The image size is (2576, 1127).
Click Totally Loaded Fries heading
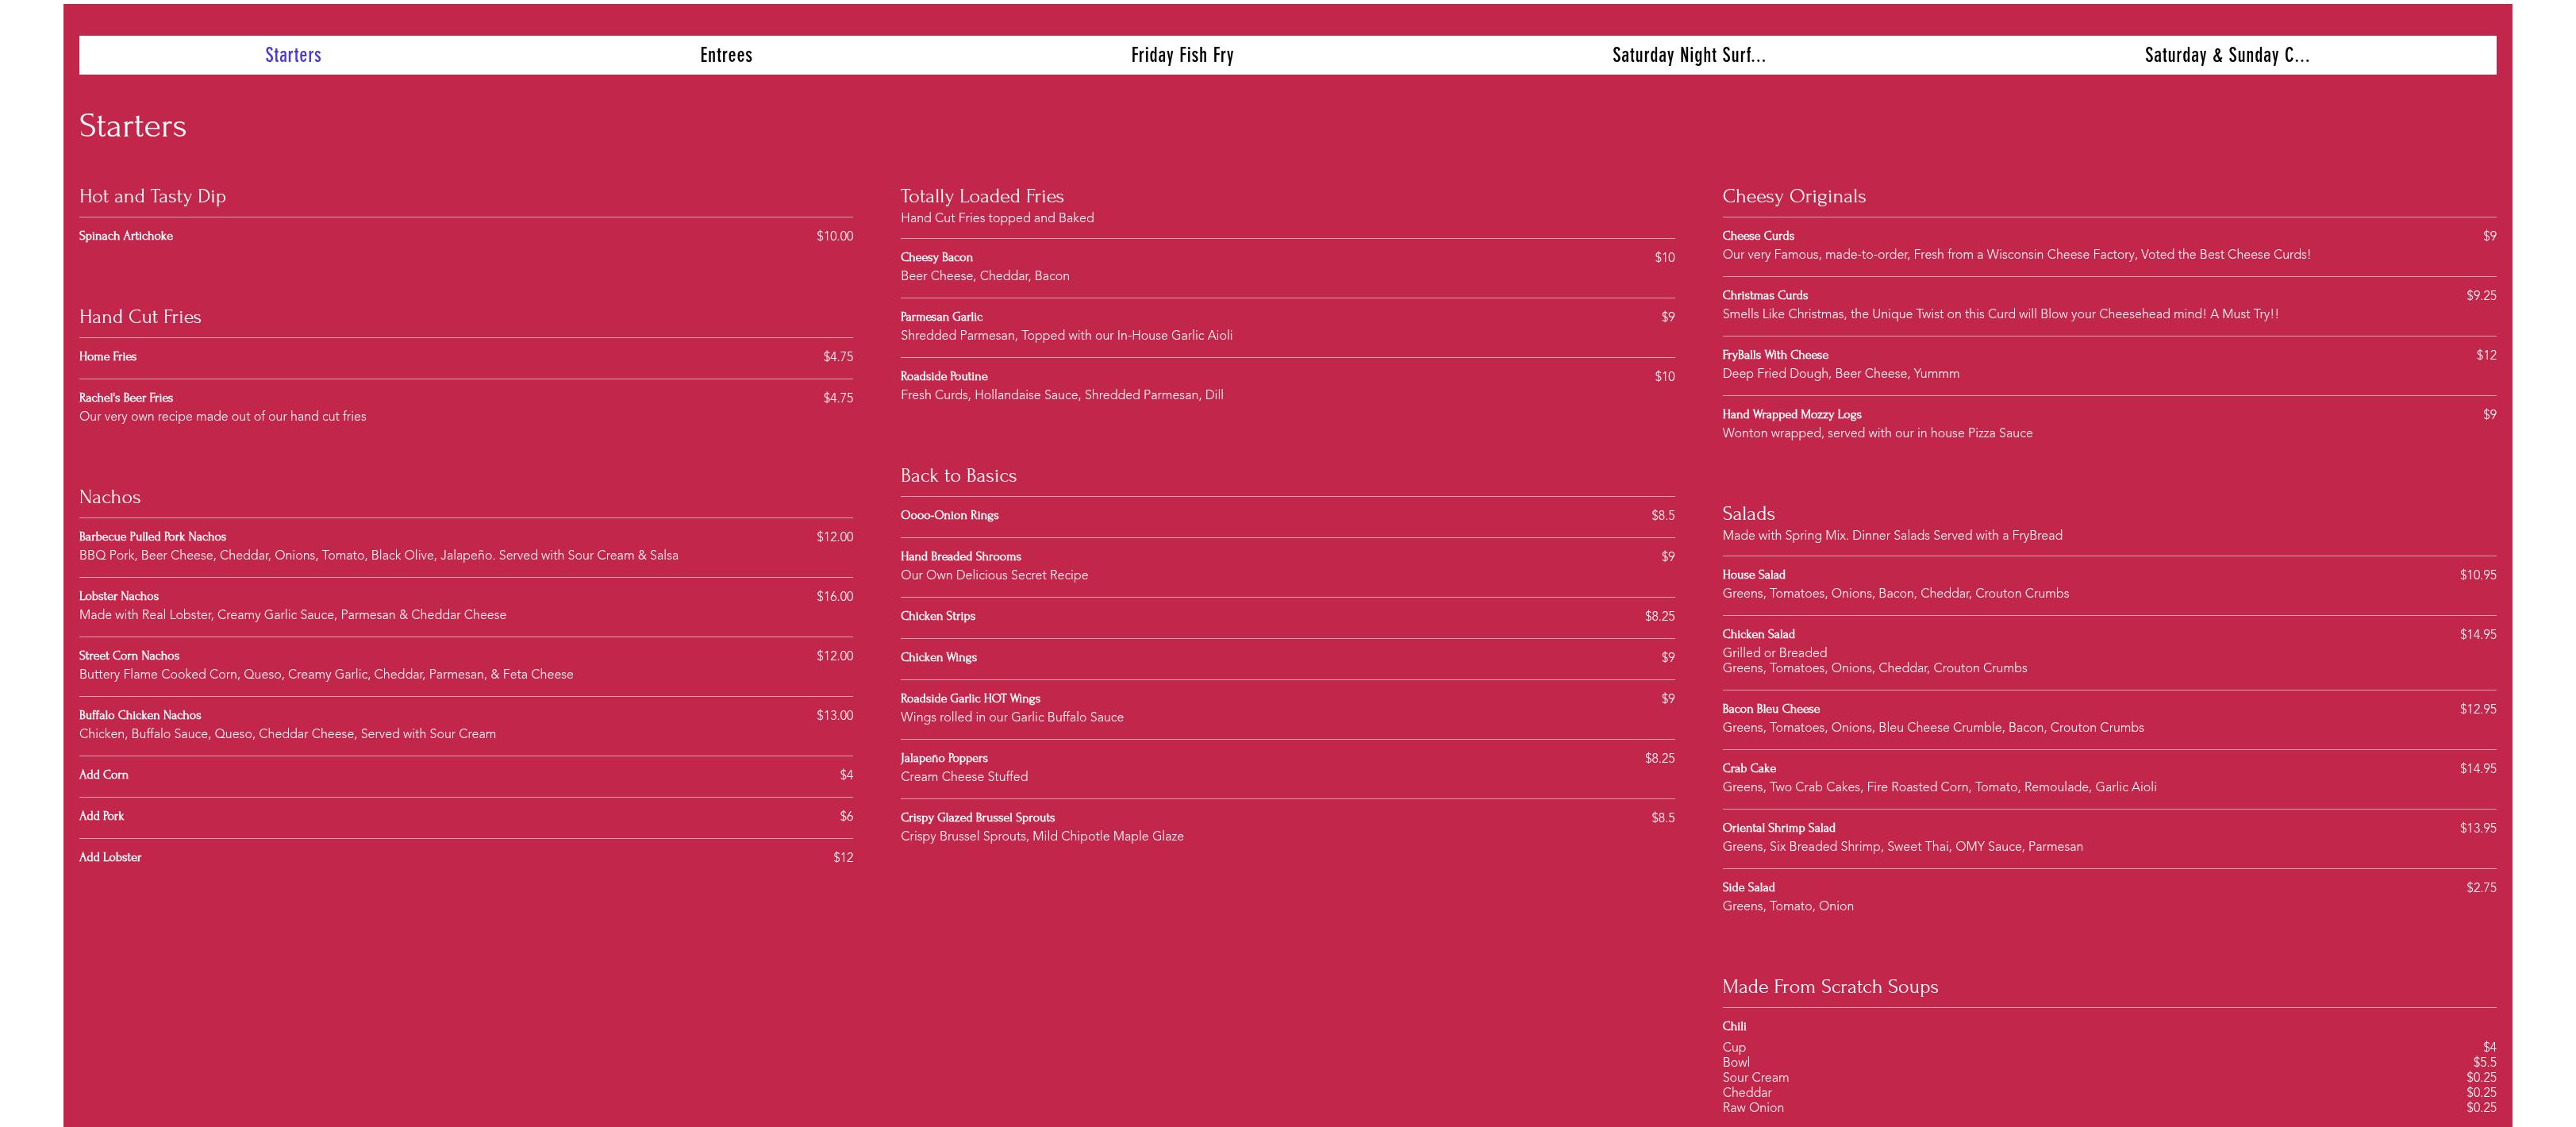(x=981, y=196)
